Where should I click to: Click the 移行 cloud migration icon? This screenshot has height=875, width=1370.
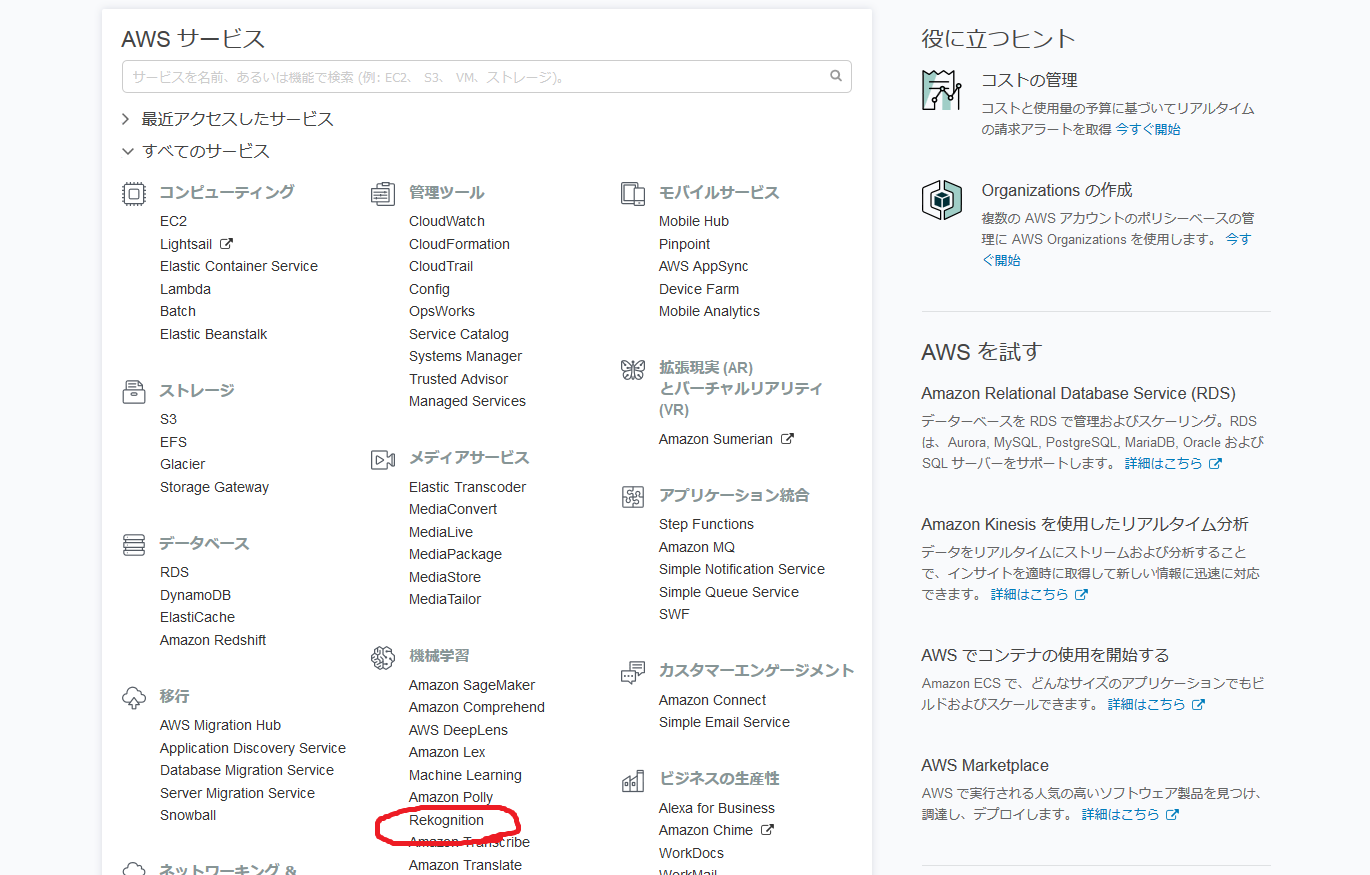click(x=134, y=697)
